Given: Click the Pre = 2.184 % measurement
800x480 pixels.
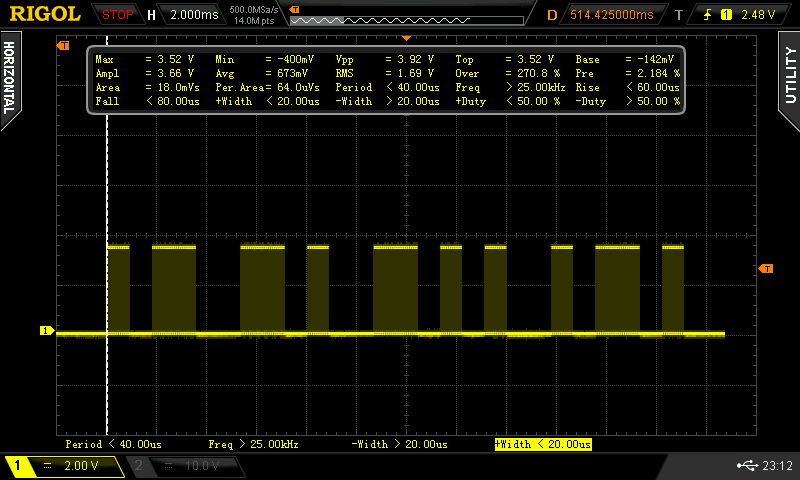Looking at the screenshot, I should [x=628, y=73].
